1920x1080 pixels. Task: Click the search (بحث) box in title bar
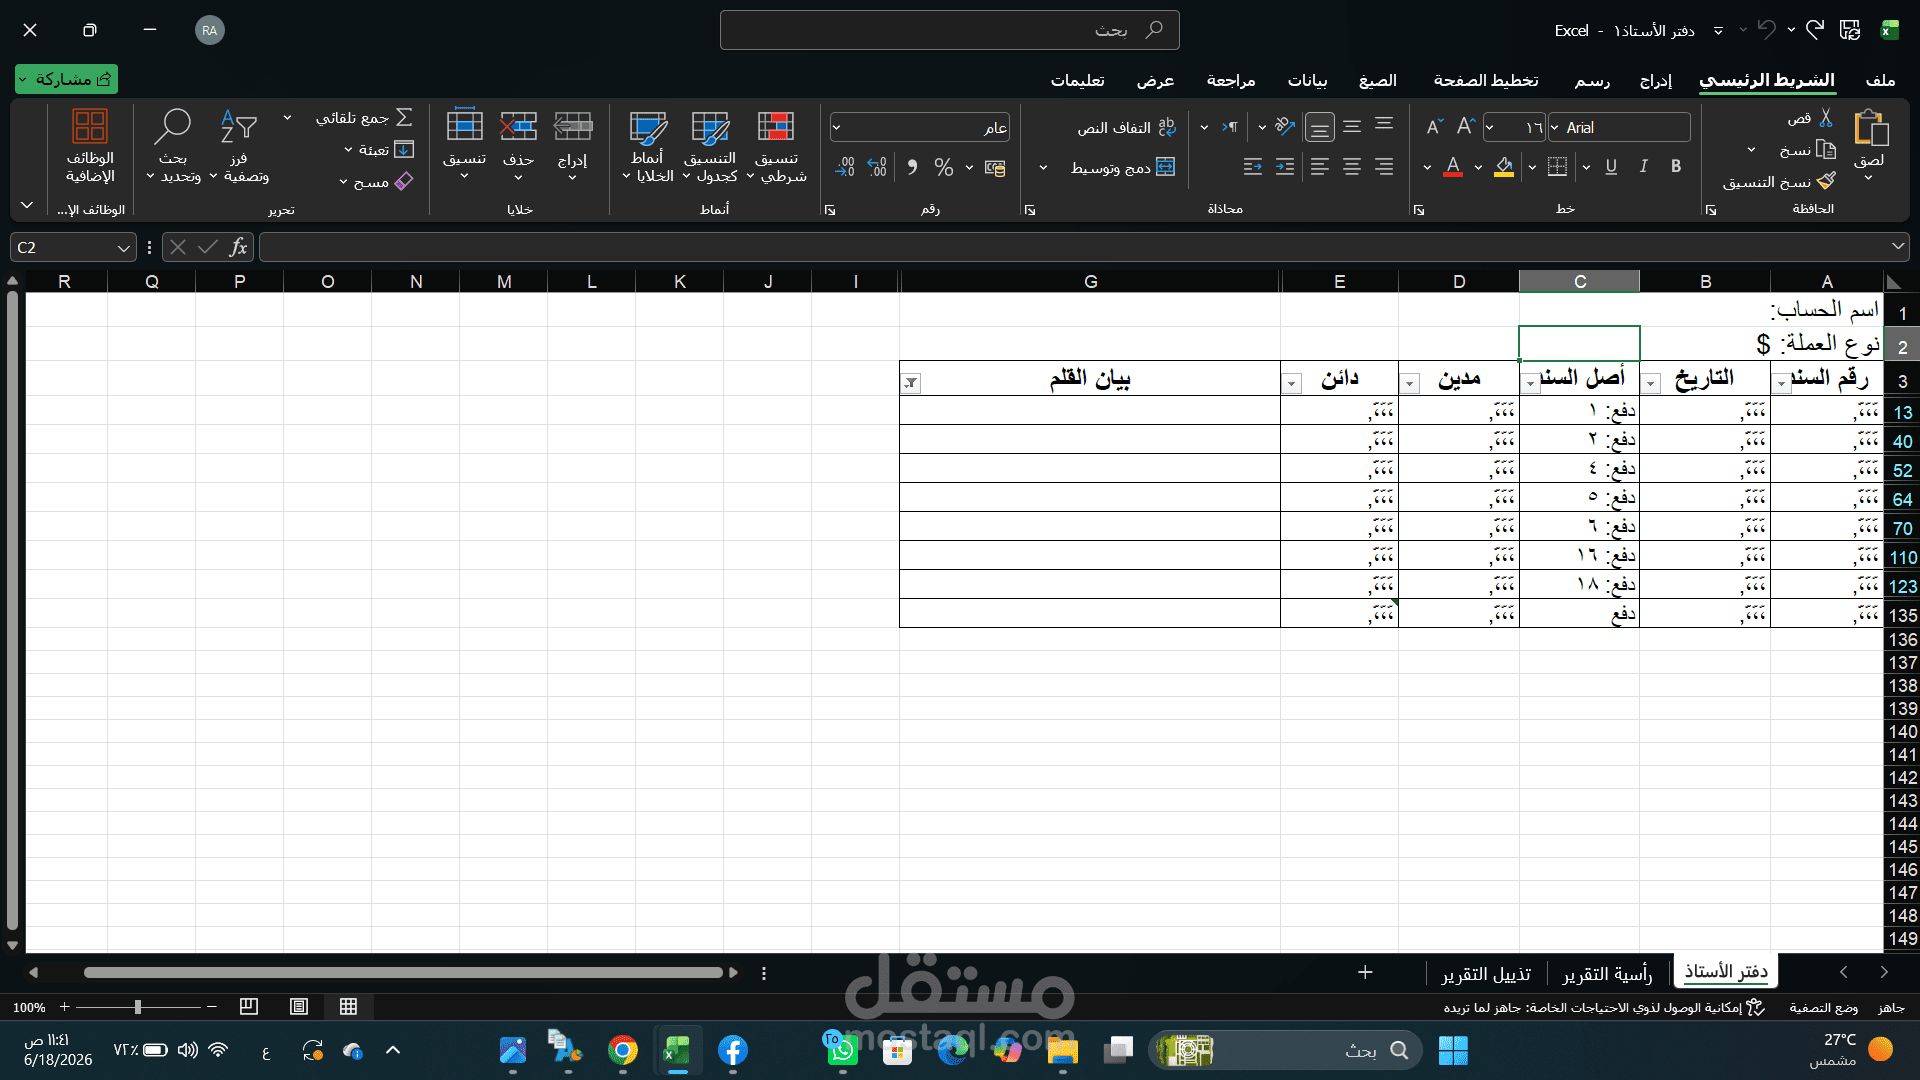tap(949, 30)
